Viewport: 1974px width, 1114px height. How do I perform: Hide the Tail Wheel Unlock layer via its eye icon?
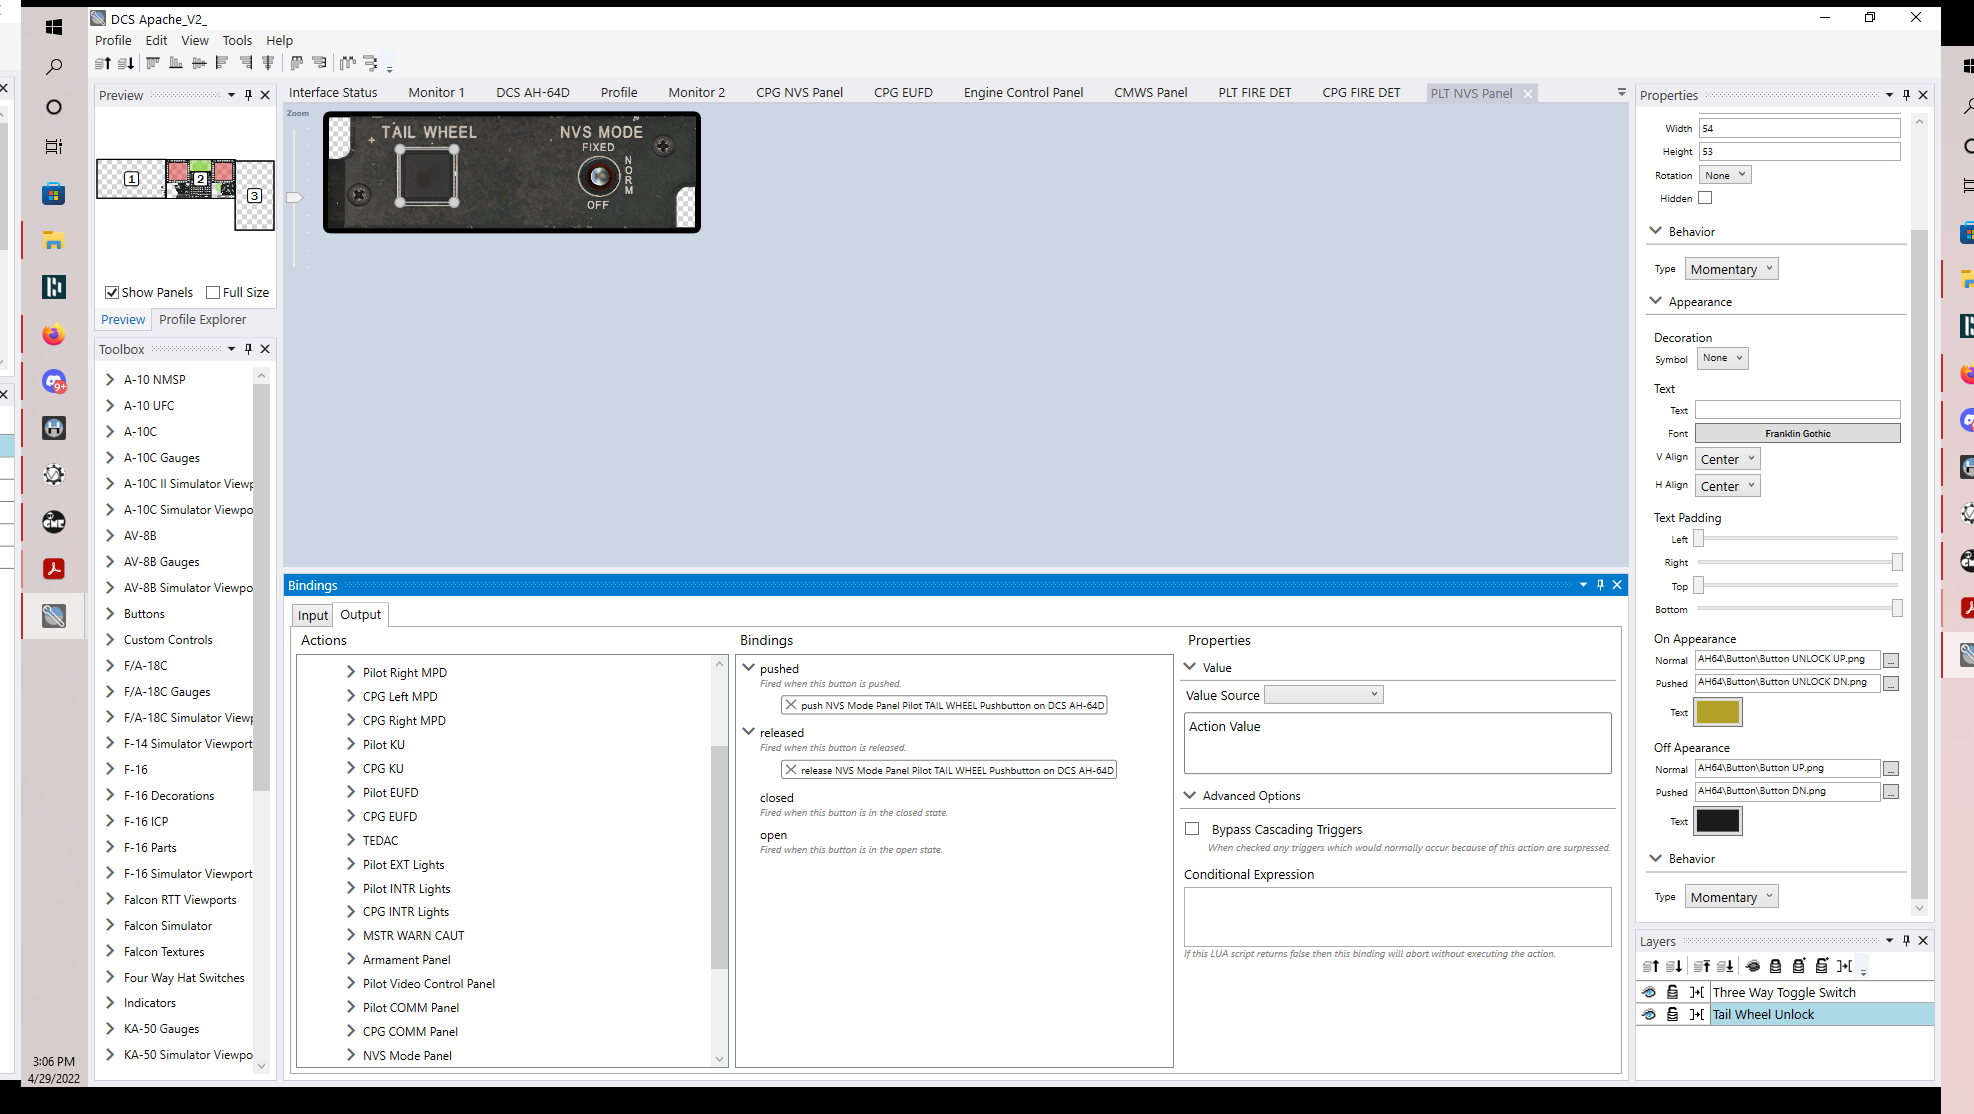point(1649,1014)
